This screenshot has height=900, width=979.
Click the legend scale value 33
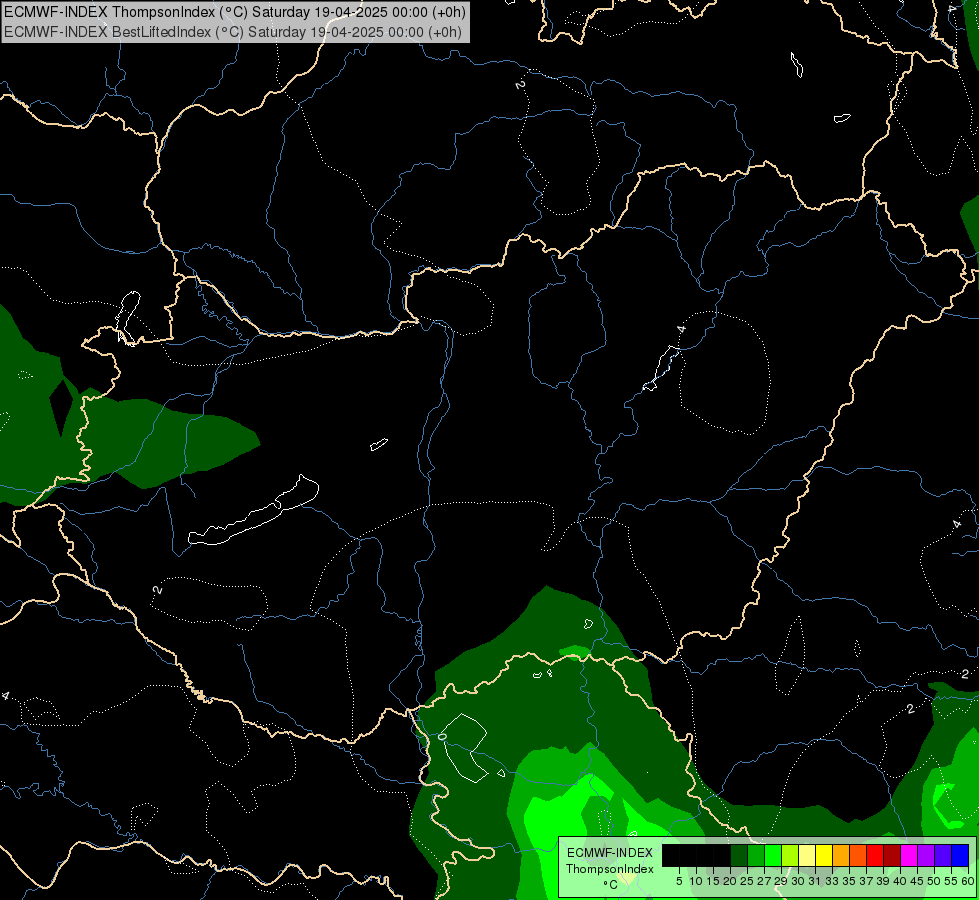click(832, 881)
